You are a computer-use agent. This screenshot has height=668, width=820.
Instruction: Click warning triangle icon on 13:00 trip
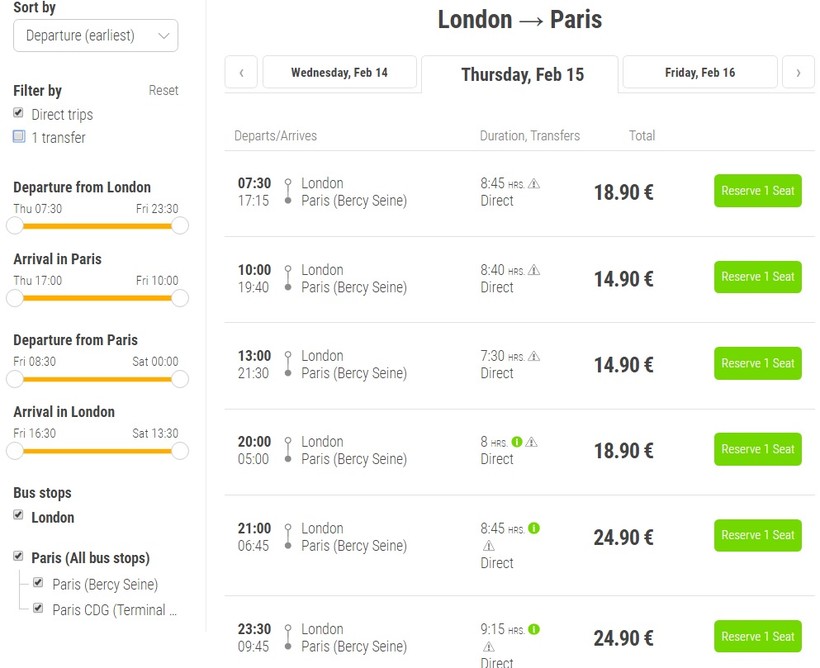pos(534,356)
